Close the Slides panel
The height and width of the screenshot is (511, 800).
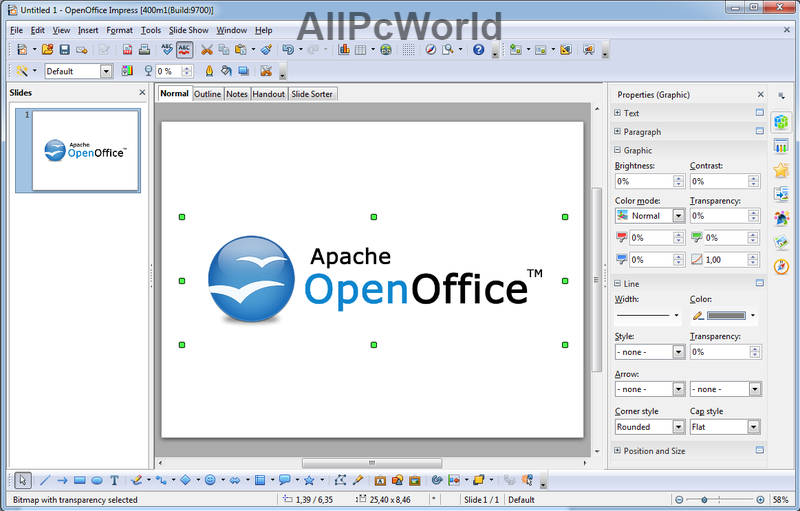142,92
